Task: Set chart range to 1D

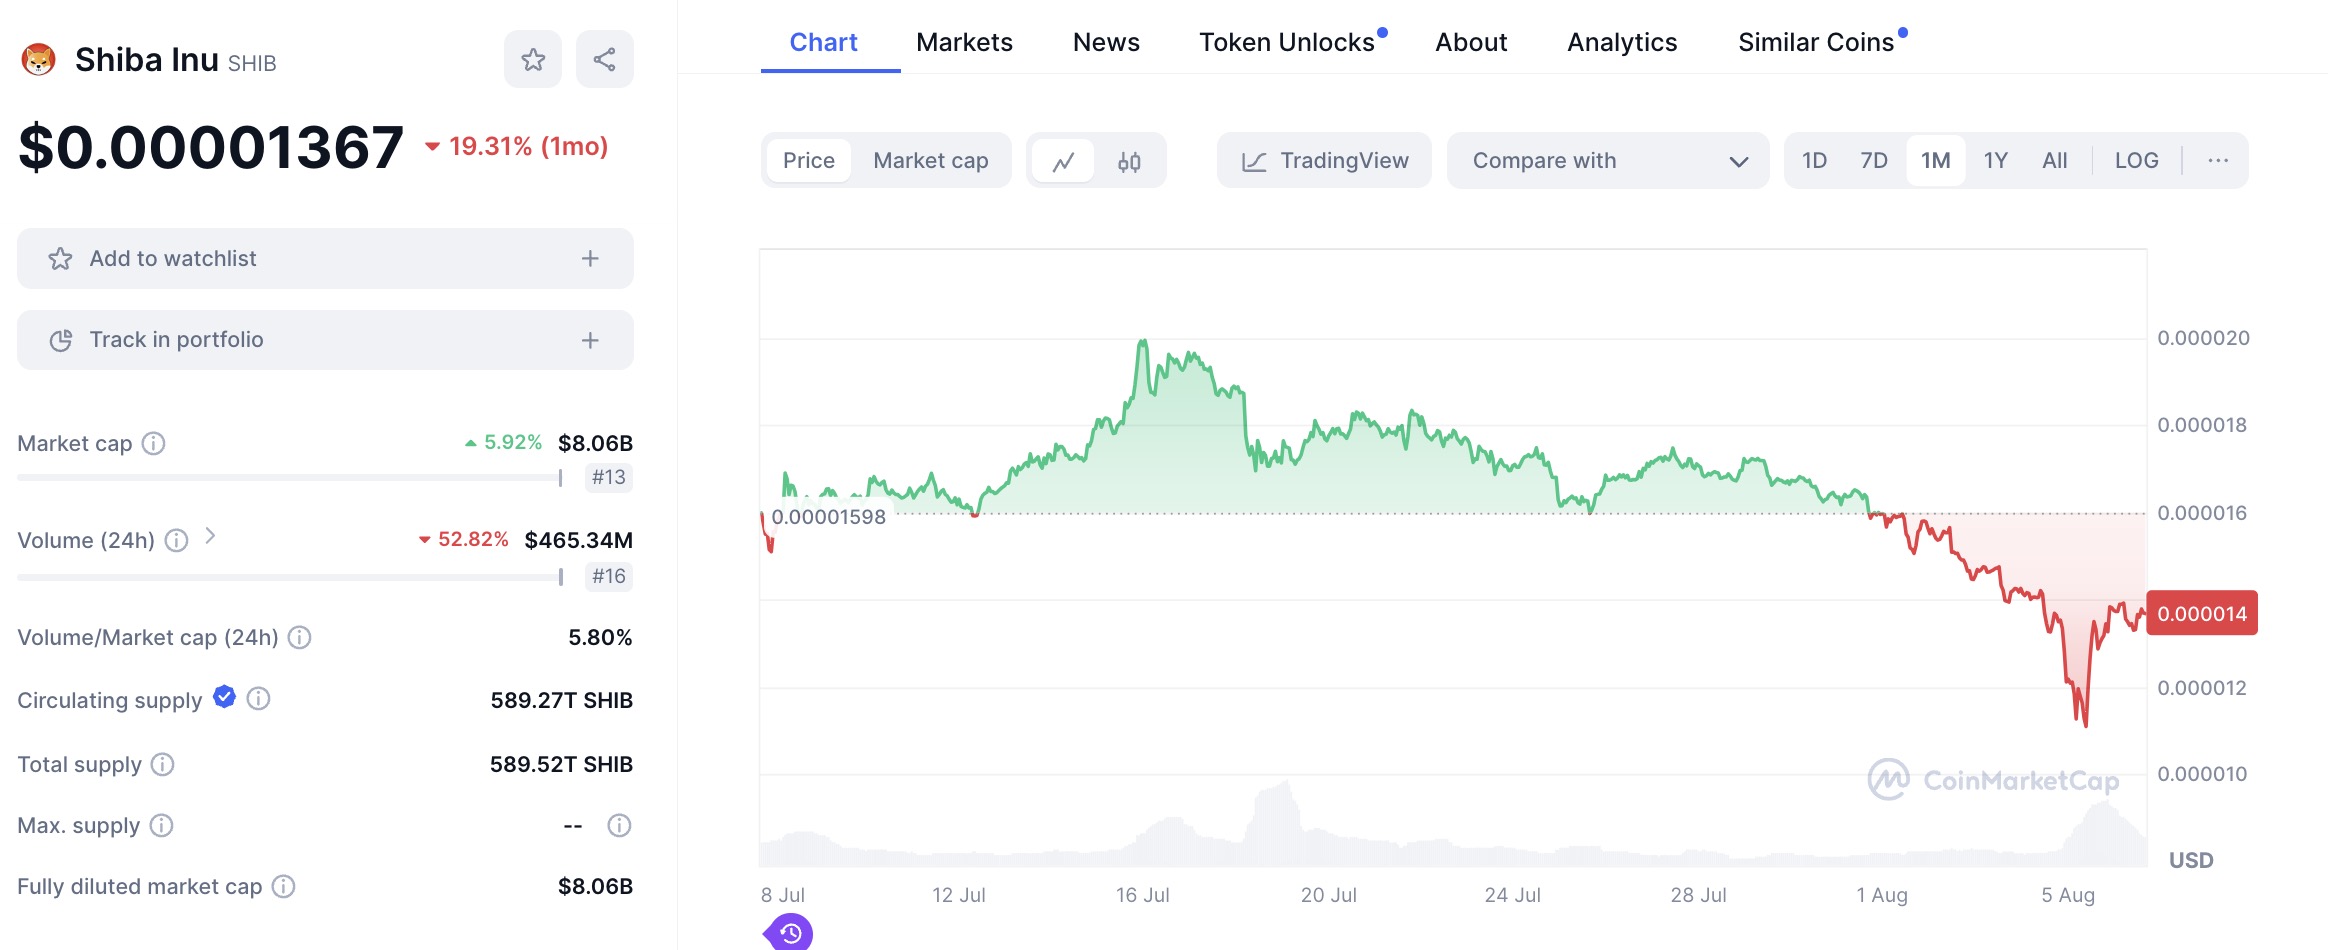Action: (x=1814, y=161)
